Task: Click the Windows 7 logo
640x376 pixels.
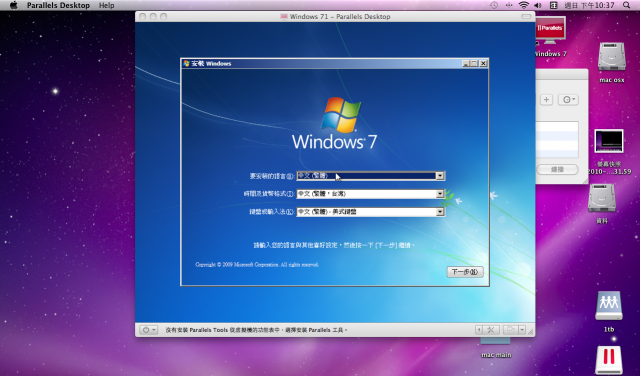Action: [x=334, y=124]
